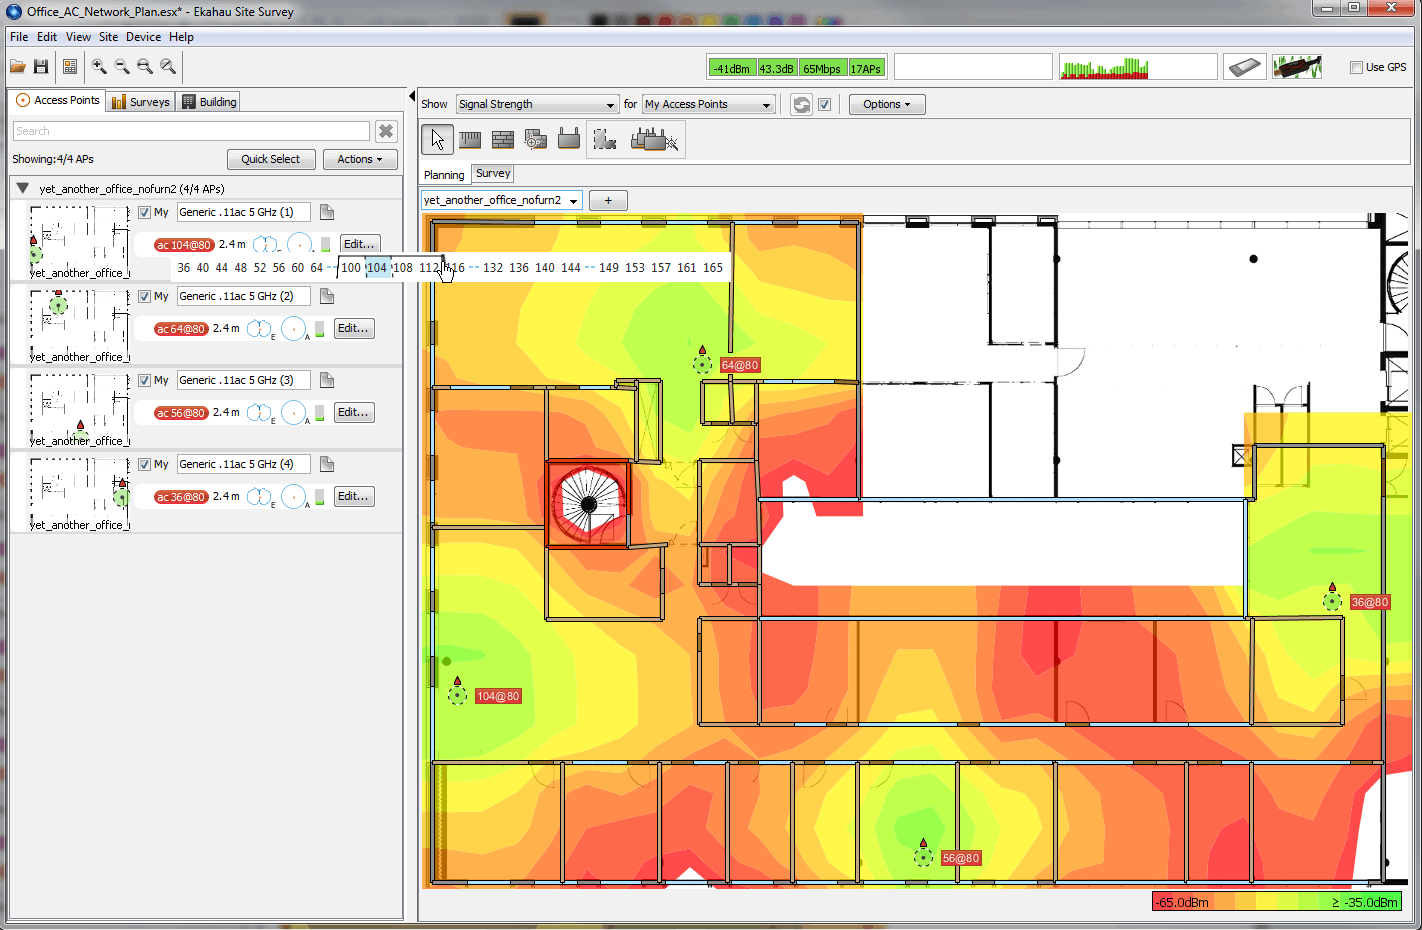Click the refresh visualization icon
The width and height of the screenshot is (1422, 930).
point(801,105)
